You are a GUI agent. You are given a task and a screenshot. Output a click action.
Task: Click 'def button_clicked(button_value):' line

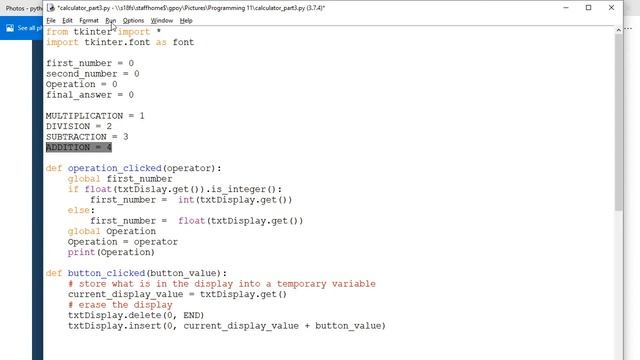136,273
